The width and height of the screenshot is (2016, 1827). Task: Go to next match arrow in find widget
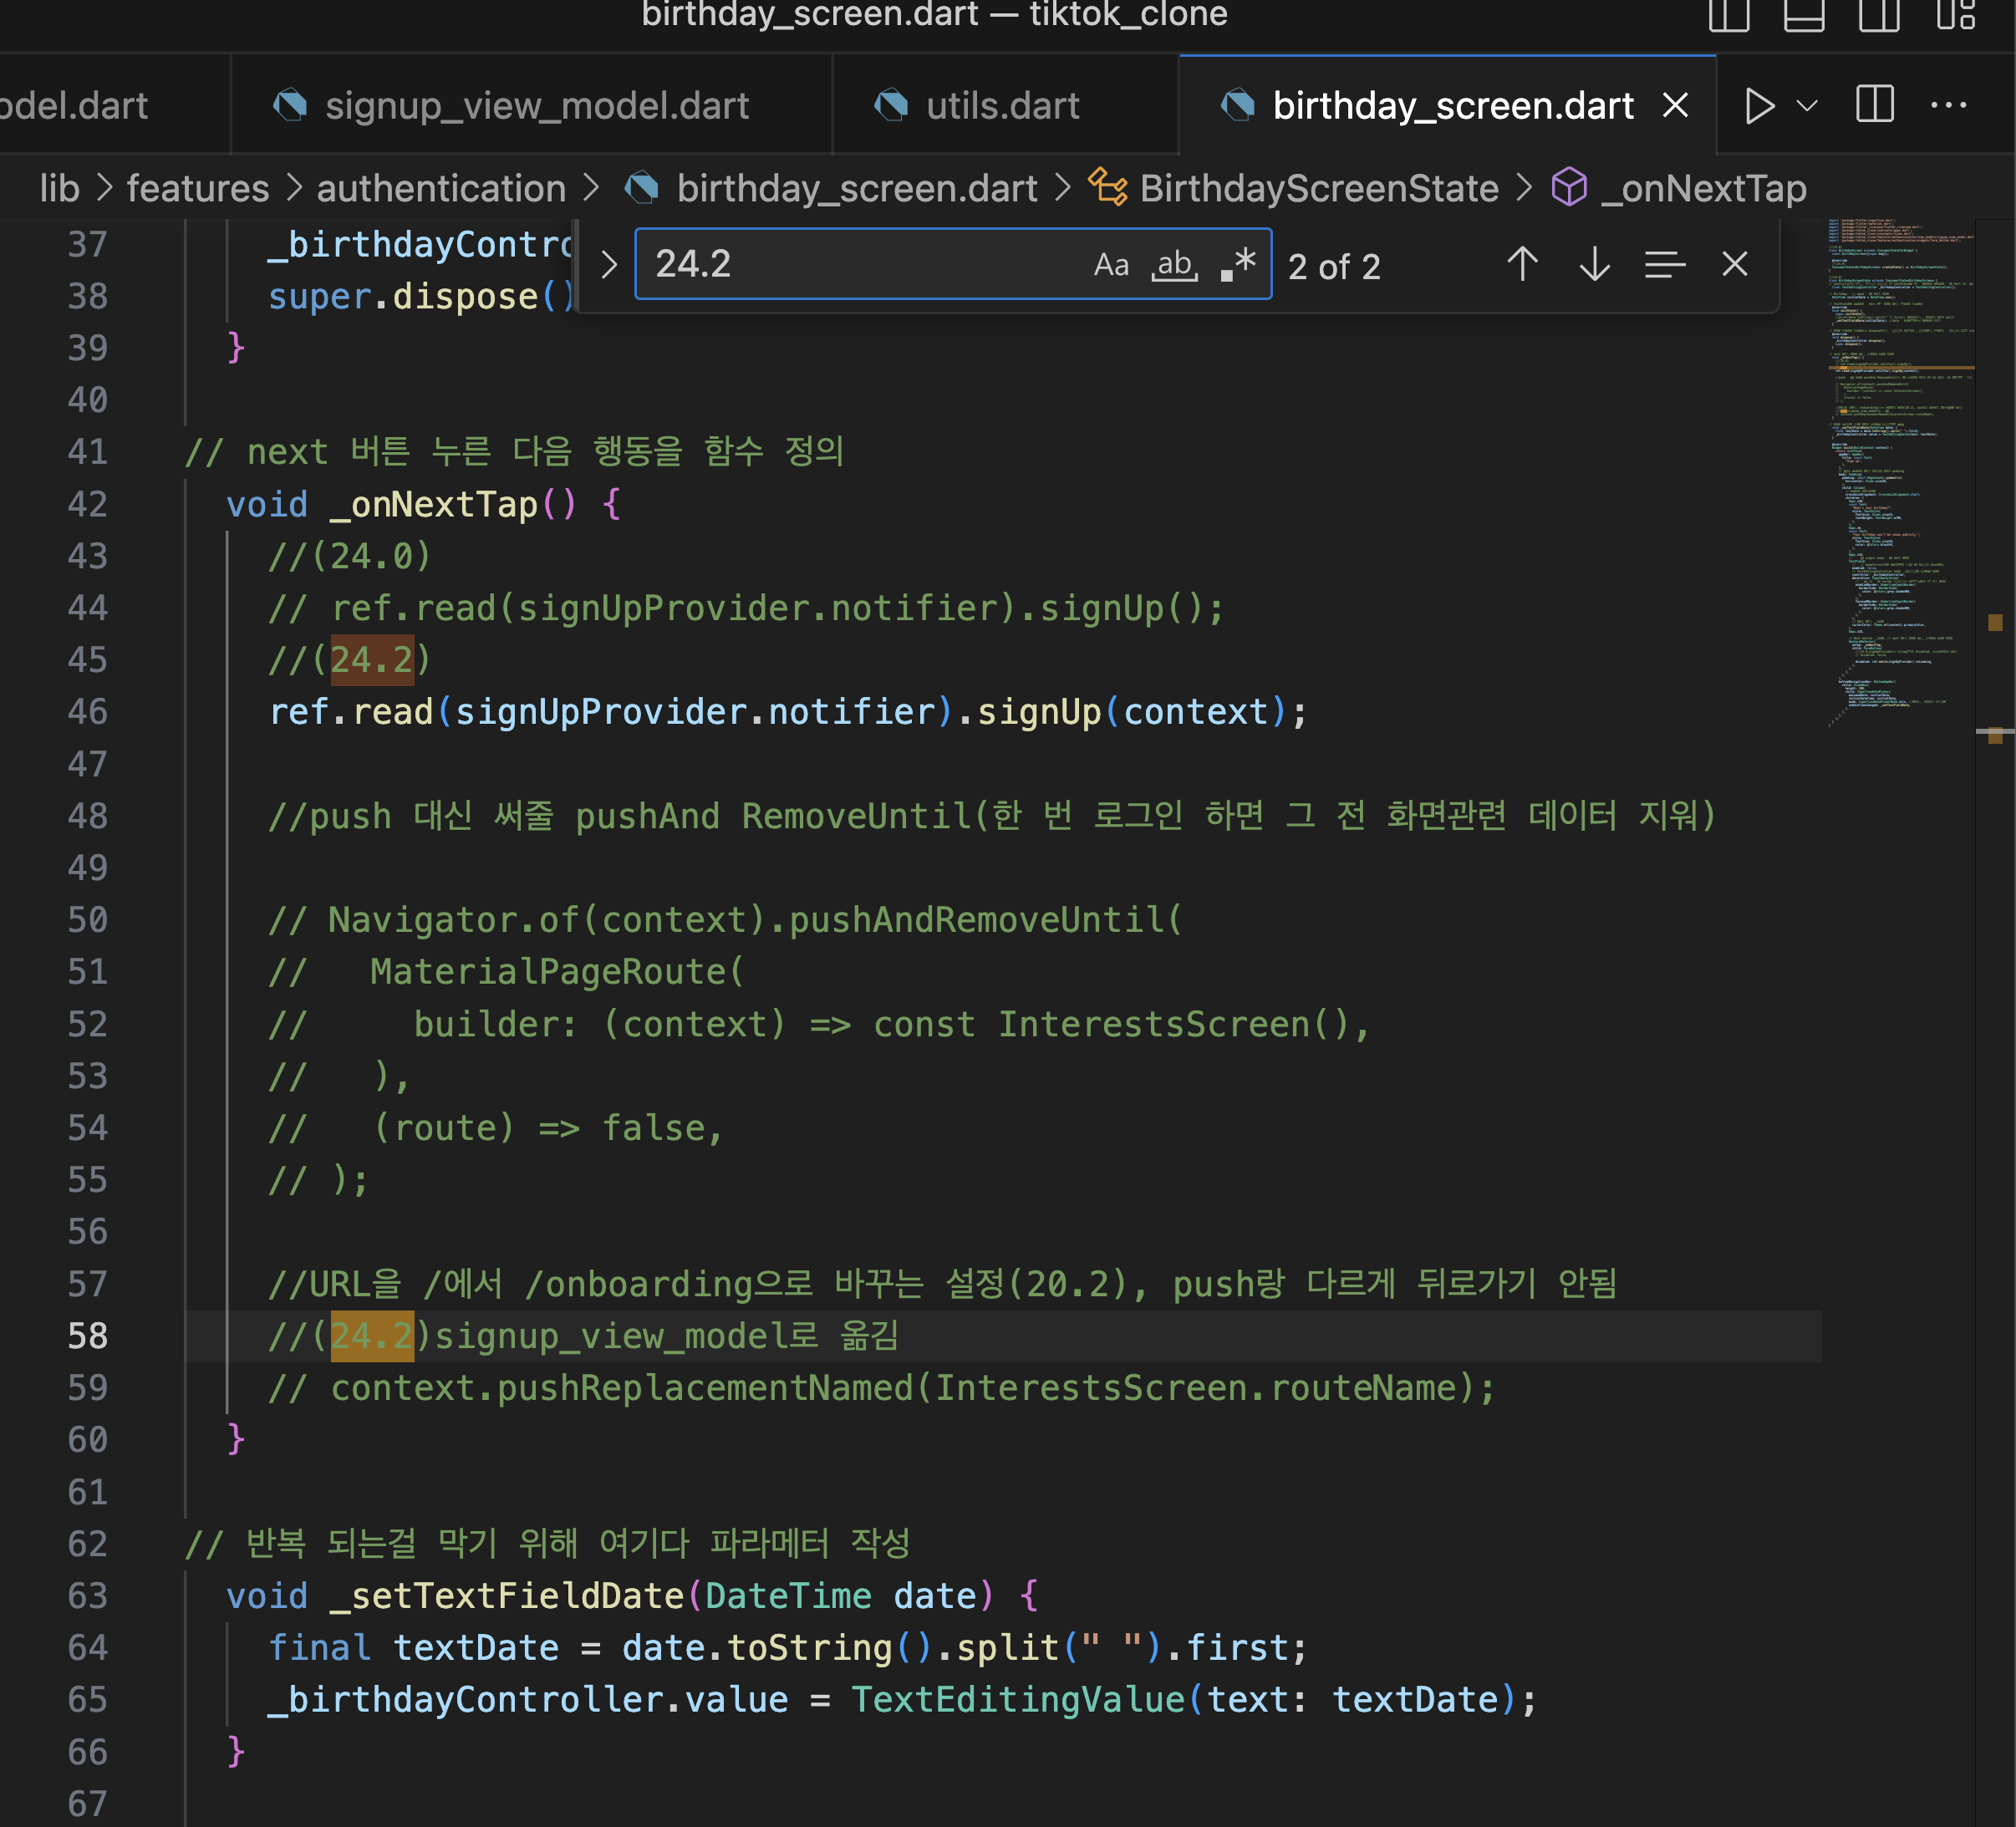1594,265
